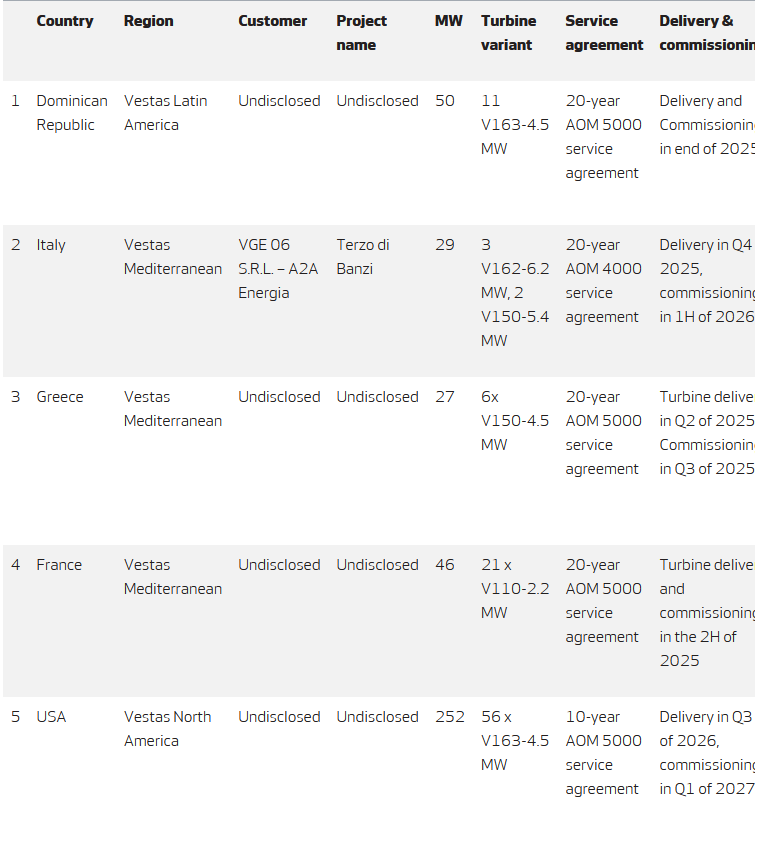Select the Vestas Latin America region cell
The height and width of the screenshot is (864, 762).
coord(165,113)
